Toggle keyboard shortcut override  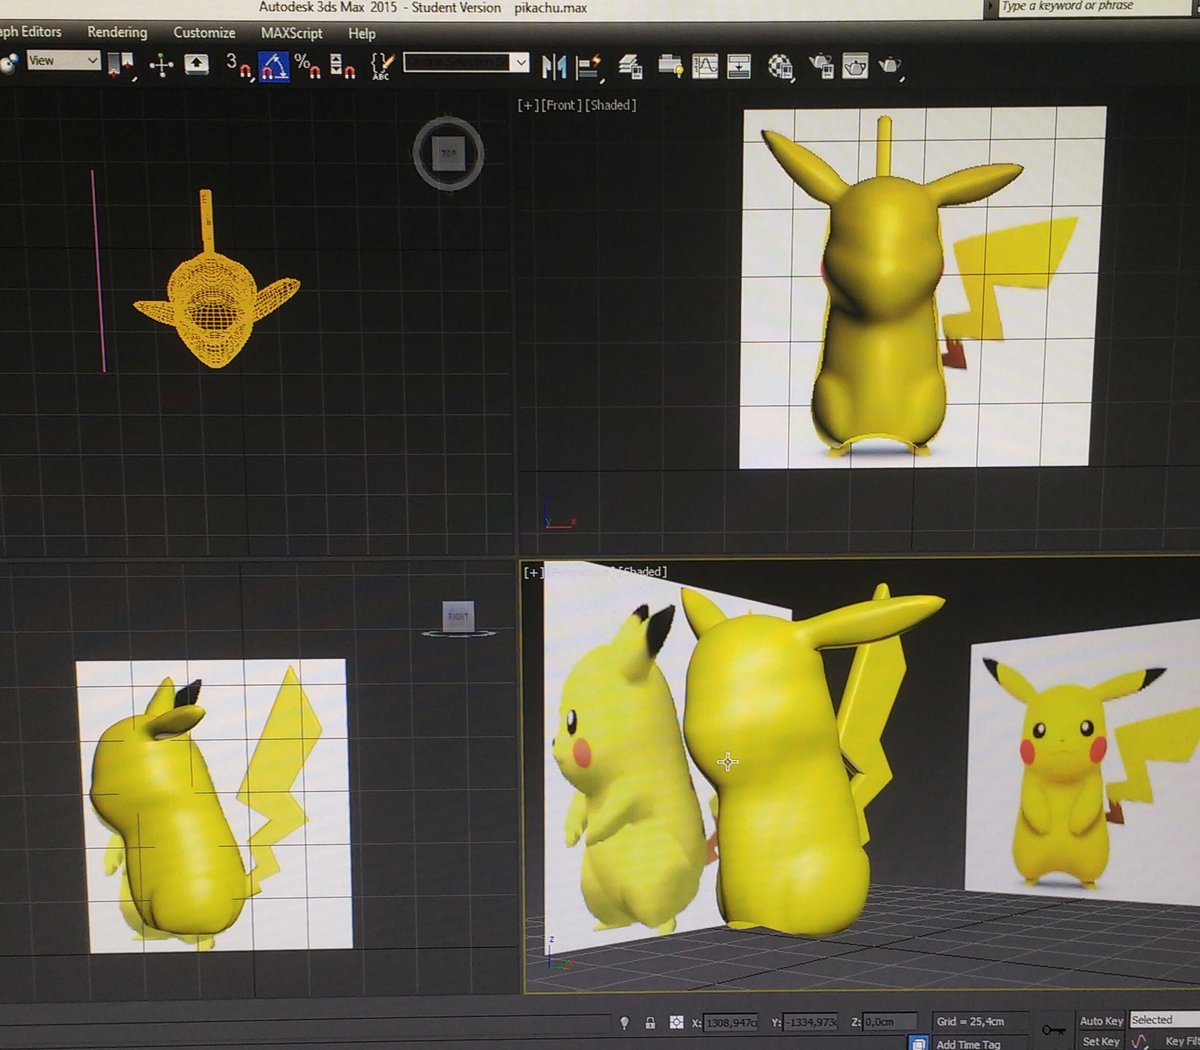[x=197, y=66]
